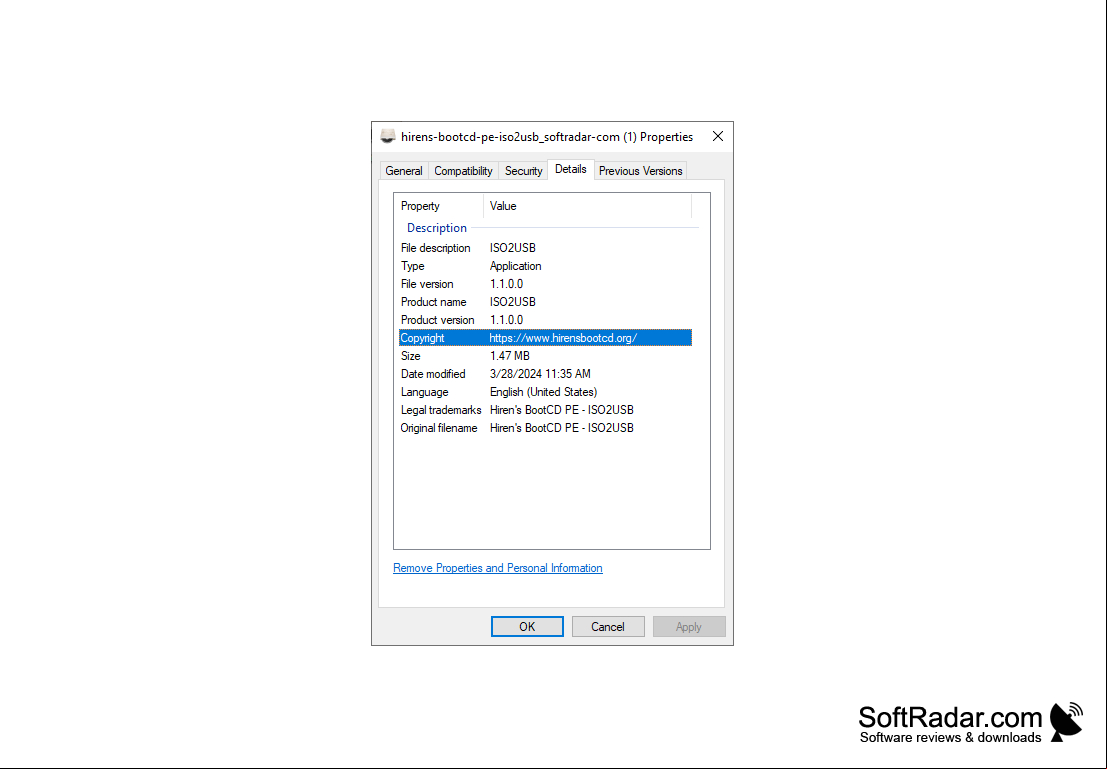
Task: Select the Product name label
Action: 433,302
